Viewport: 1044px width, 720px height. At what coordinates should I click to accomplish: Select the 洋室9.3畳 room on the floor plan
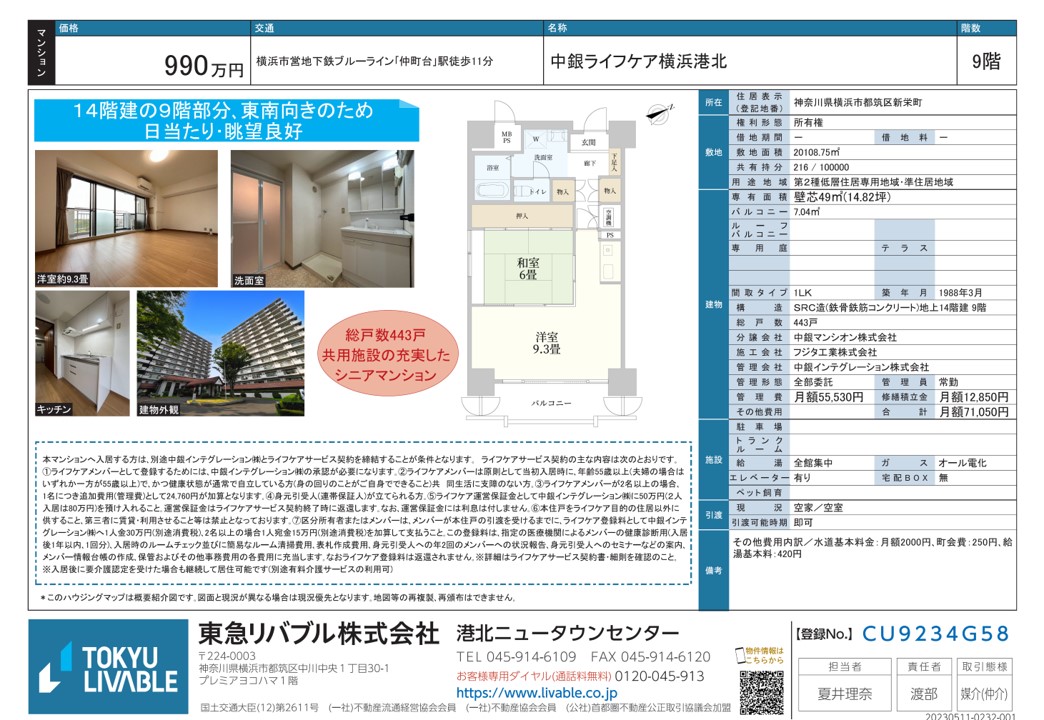coord(545,342)
